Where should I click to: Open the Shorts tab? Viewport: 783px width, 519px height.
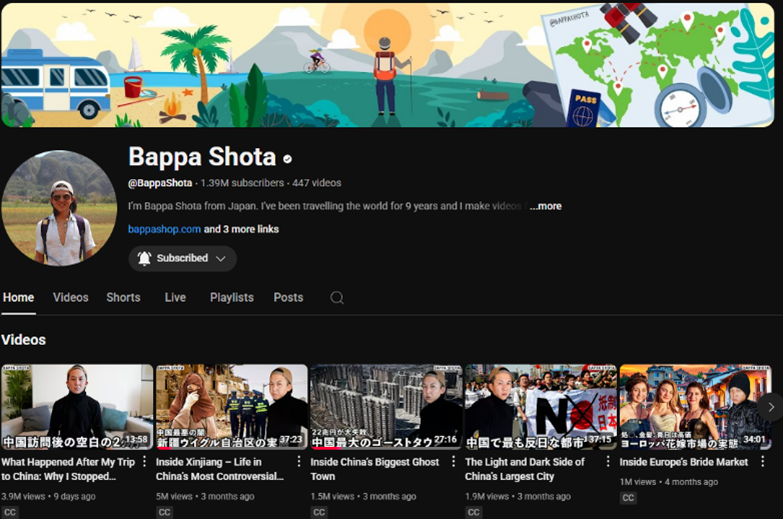123,298
